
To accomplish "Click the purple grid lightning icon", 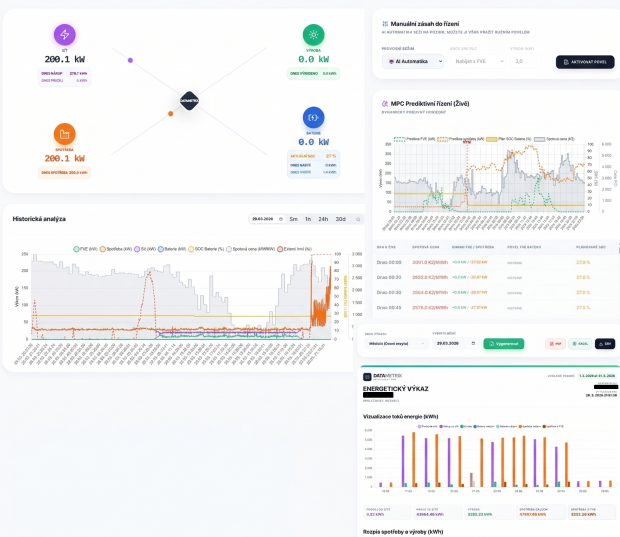I will (x=64, y=35).
